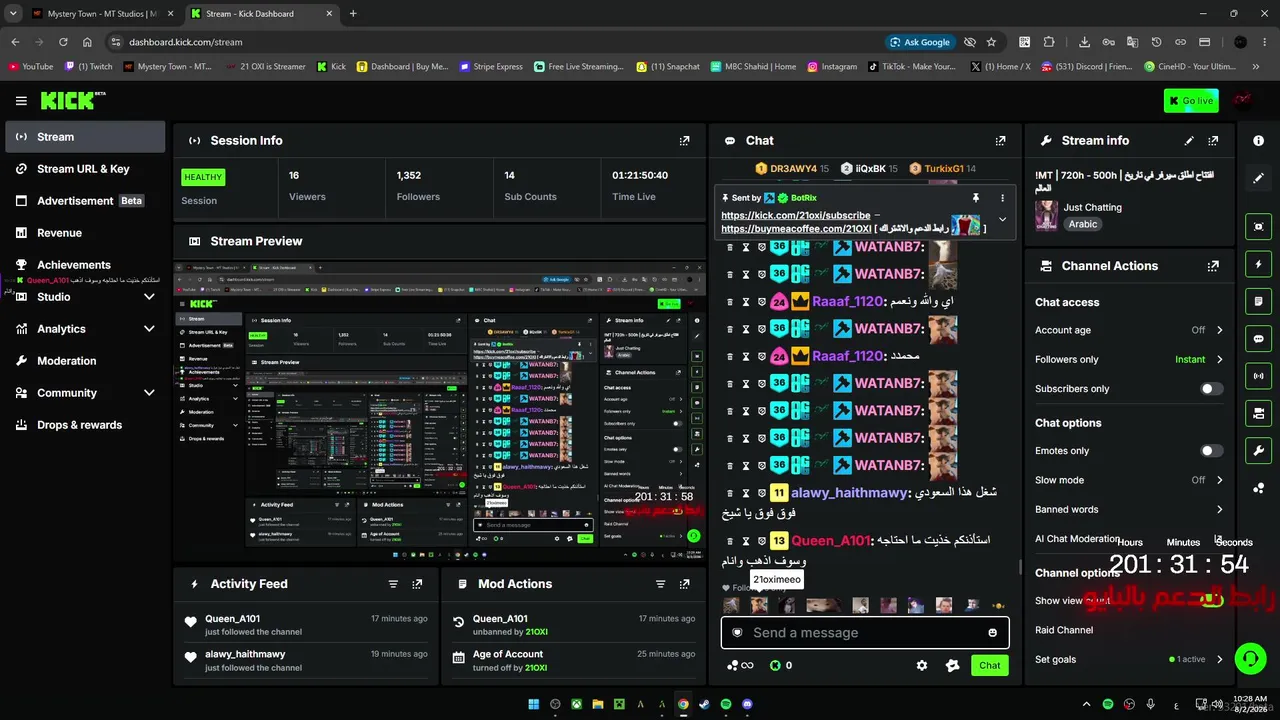The image size is (1280, 720).
Task: Unpin the BotRix pinned message
Action: [x=976, y=198]
